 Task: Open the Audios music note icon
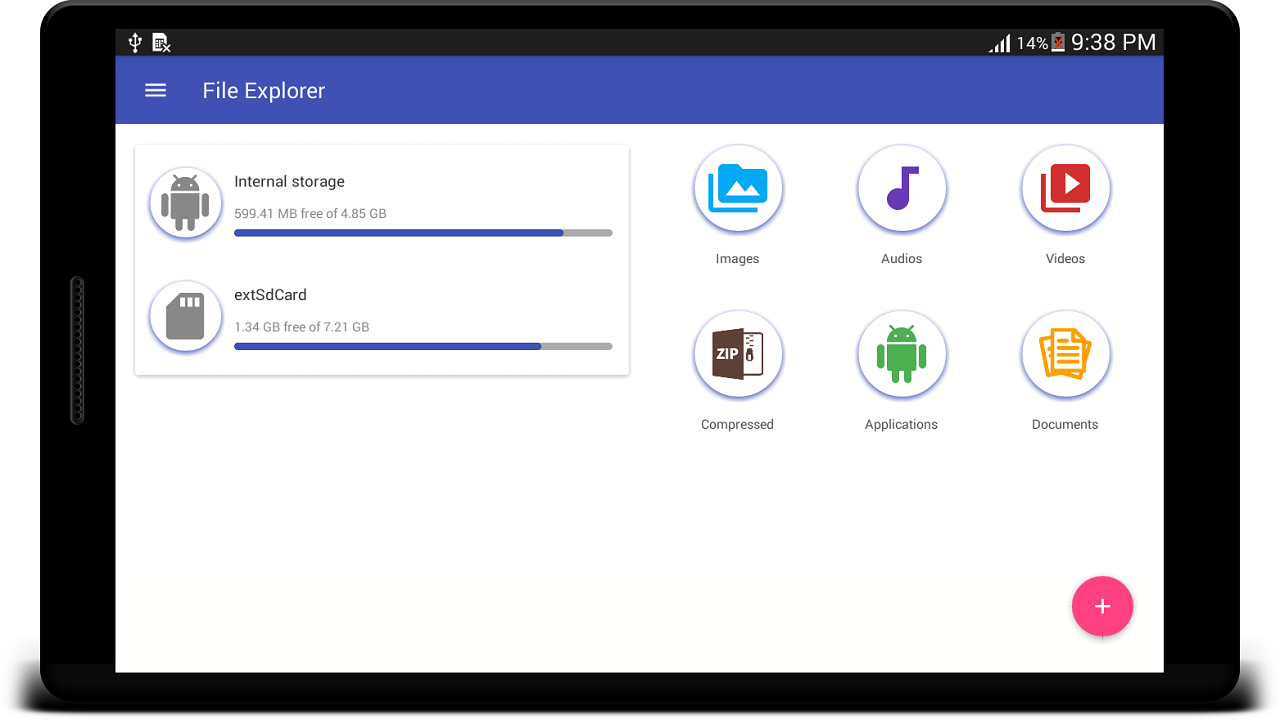click(902, 189)
